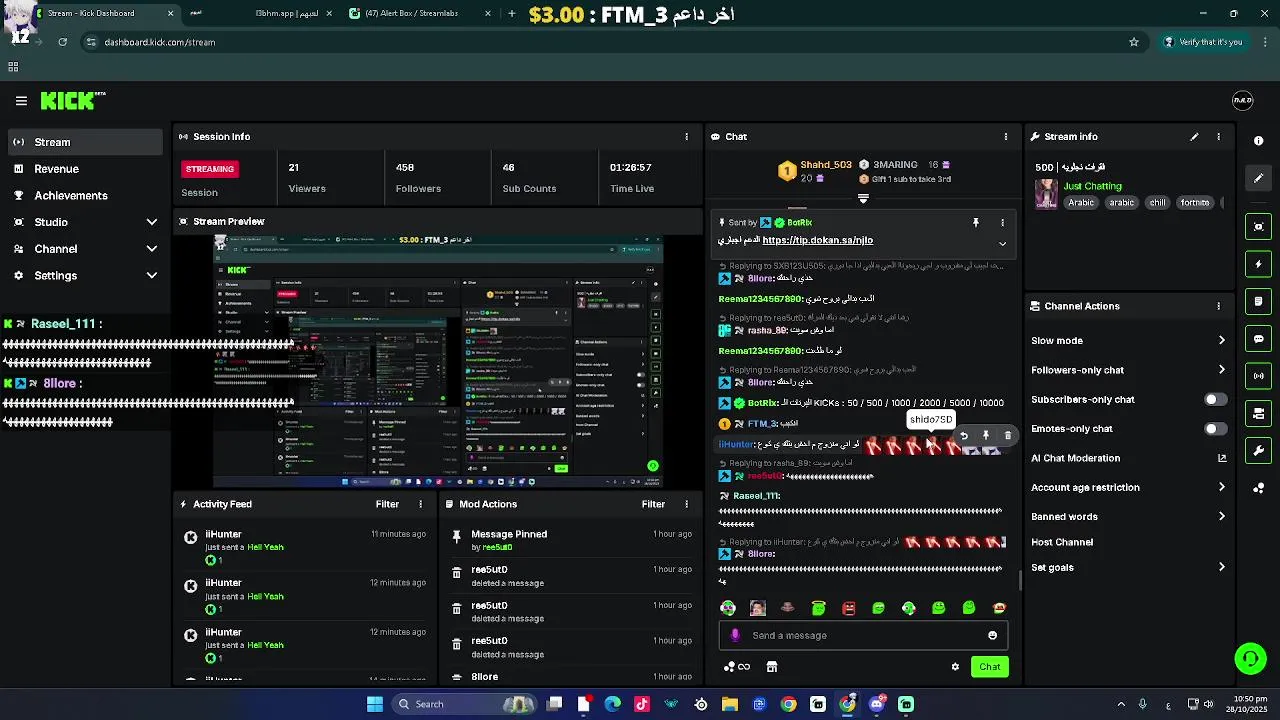The width and height of the screenshot is (1280, 720).
Task: Open the emoji picker in chat input
Action: click(x=992, y=635)
